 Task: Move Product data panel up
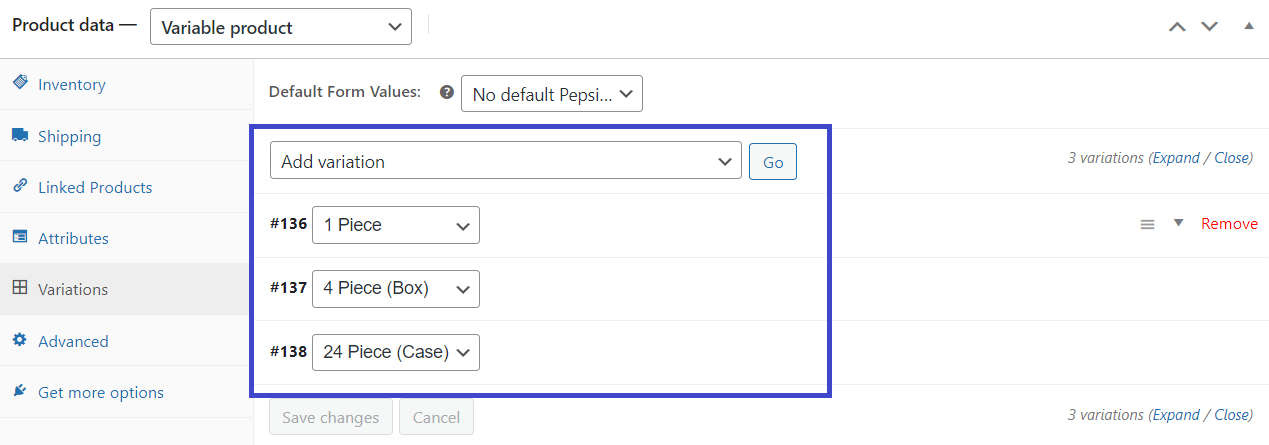point(1177,26)
